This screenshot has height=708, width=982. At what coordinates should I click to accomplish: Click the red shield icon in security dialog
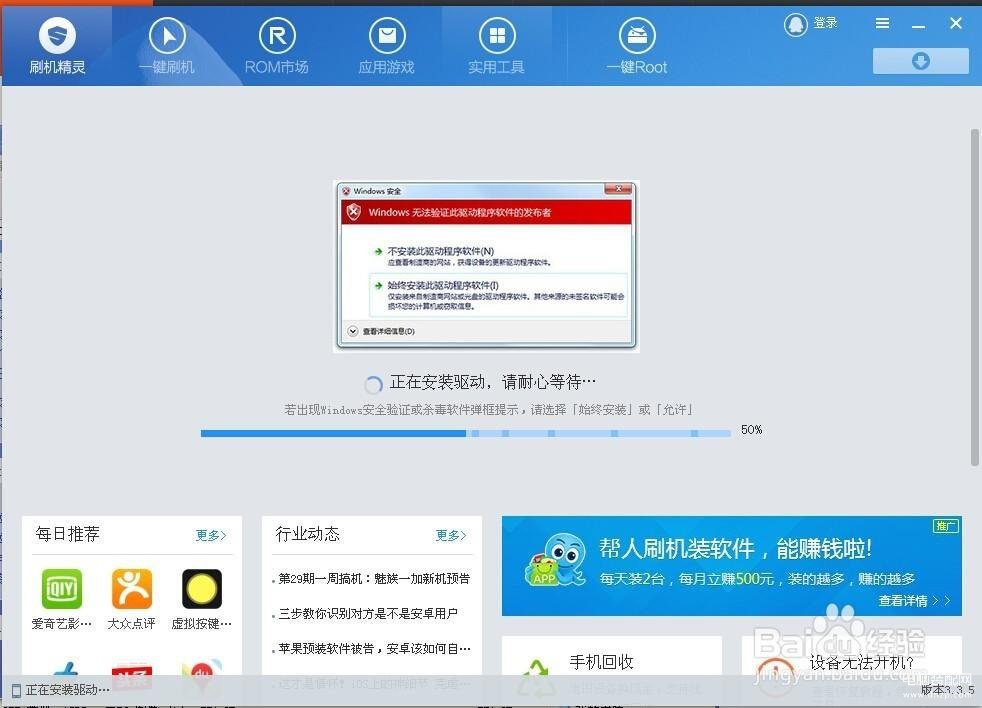click(354, 212)
